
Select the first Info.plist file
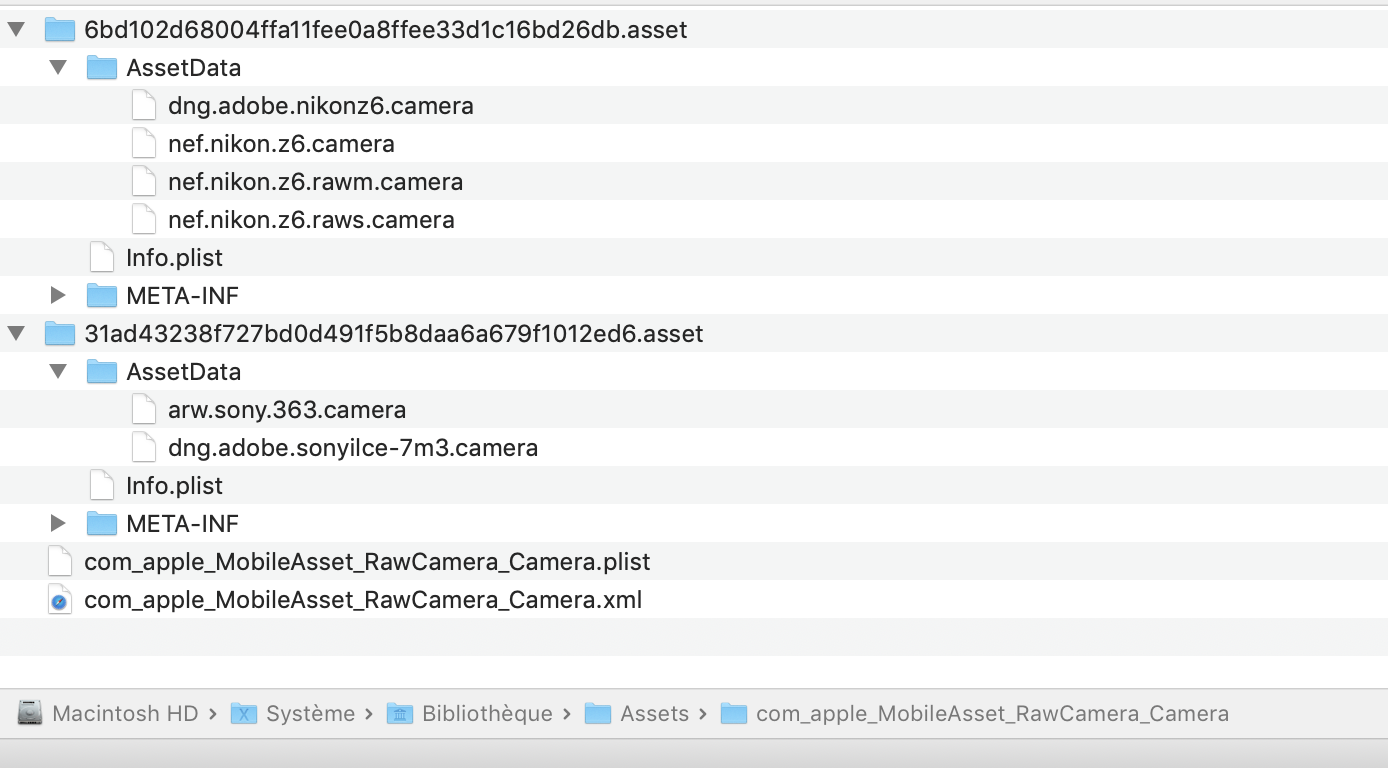click(174, 258)
